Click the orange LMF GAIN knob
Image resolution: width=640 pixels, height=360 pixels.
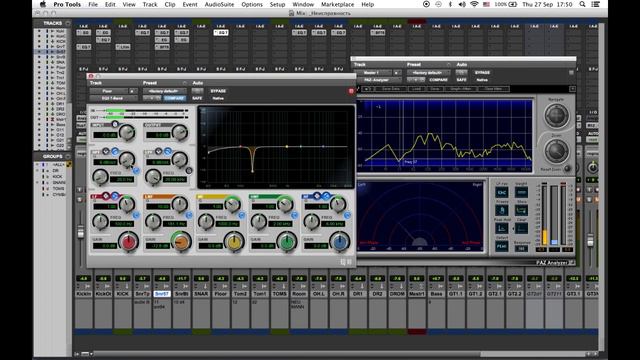point(182,241)
